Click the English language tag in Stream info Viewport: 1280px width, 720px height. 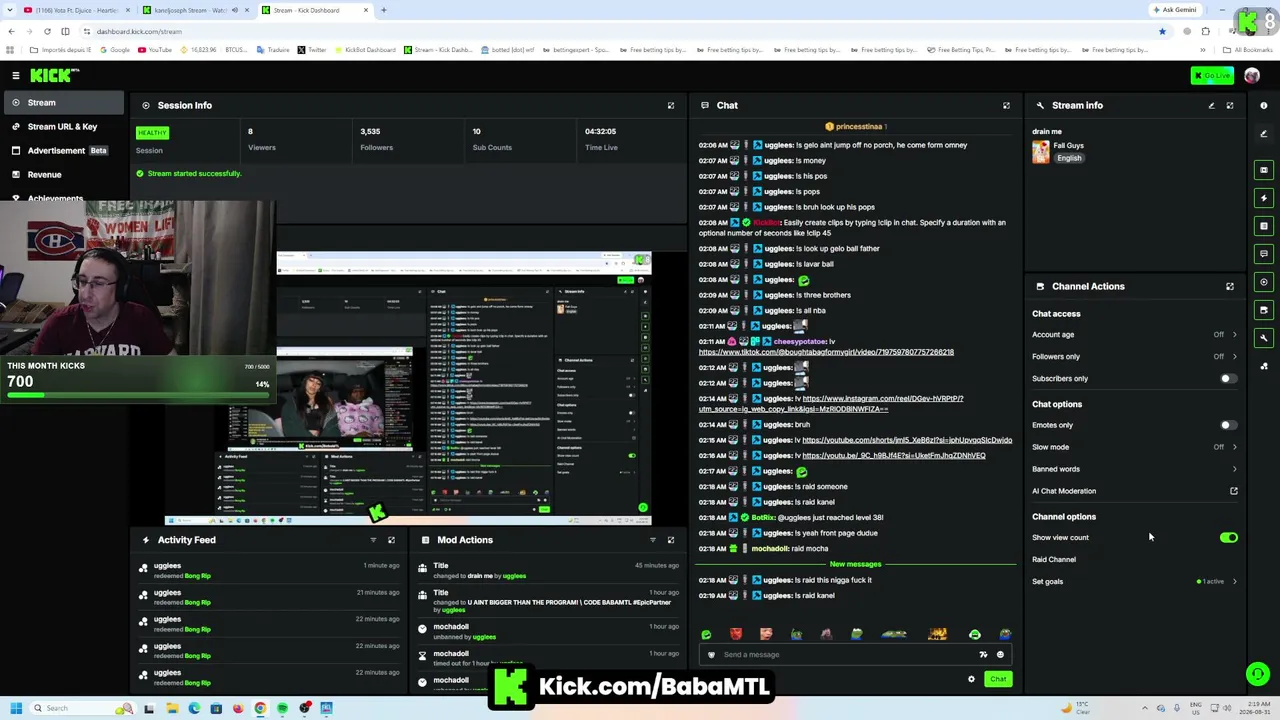1069,158
